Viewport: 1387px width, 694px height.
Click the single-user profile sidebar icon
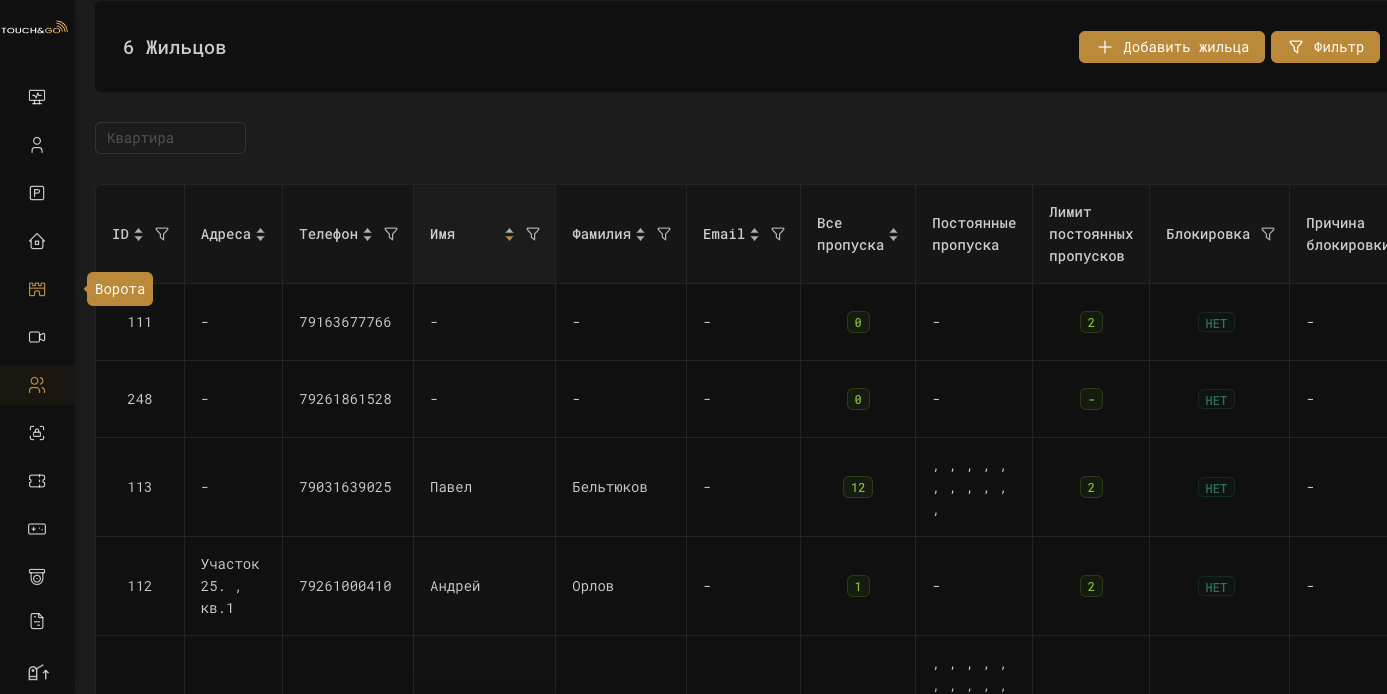37,145
